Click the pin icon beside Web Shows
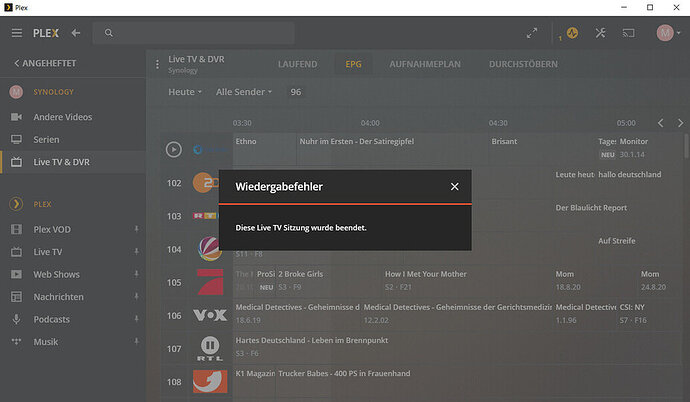 136,274
